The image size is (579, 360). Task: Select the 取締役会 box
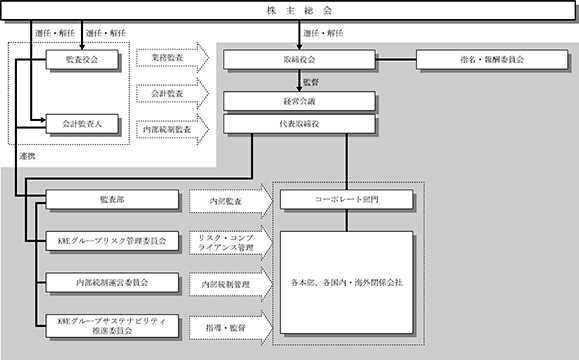pyautogui.click(x=299, y=59)
